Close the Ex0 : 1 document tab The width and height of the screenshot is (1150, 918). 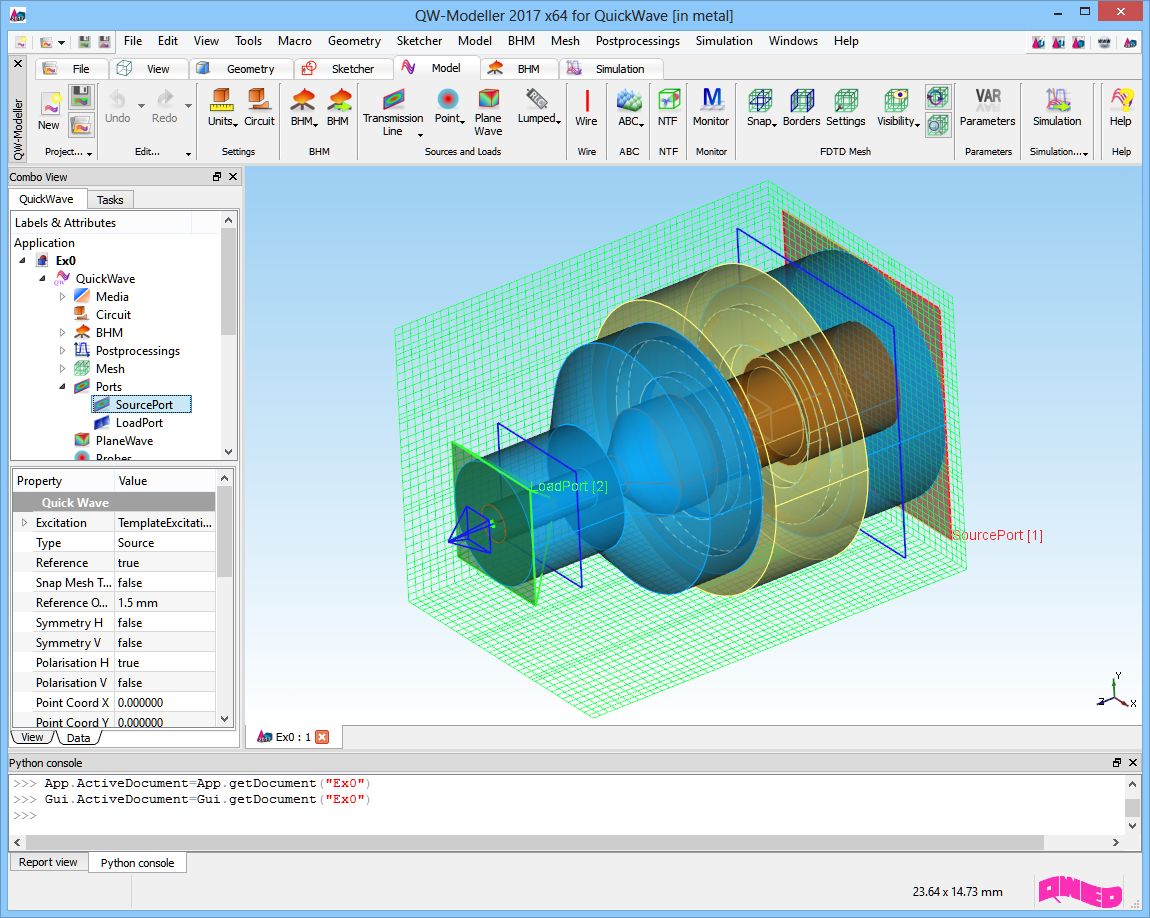[x=322, y=737]
